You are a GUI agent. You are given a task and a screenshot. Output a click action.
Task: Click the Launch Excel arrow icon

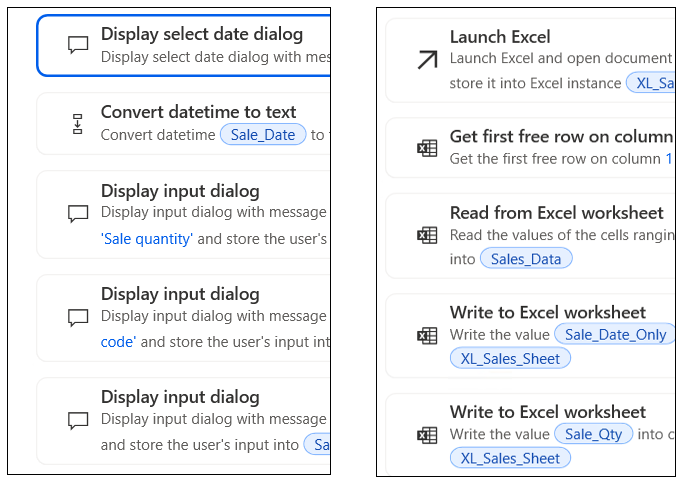427,60
